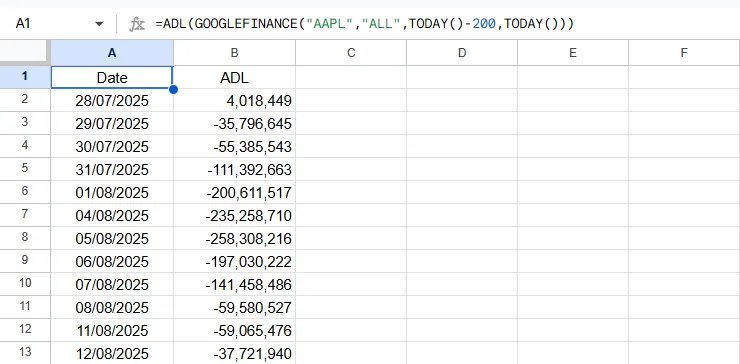Select cell with date 04/08/2025
Screen dimensions: 740x364
pyautogui.click(x=112, y=215)
